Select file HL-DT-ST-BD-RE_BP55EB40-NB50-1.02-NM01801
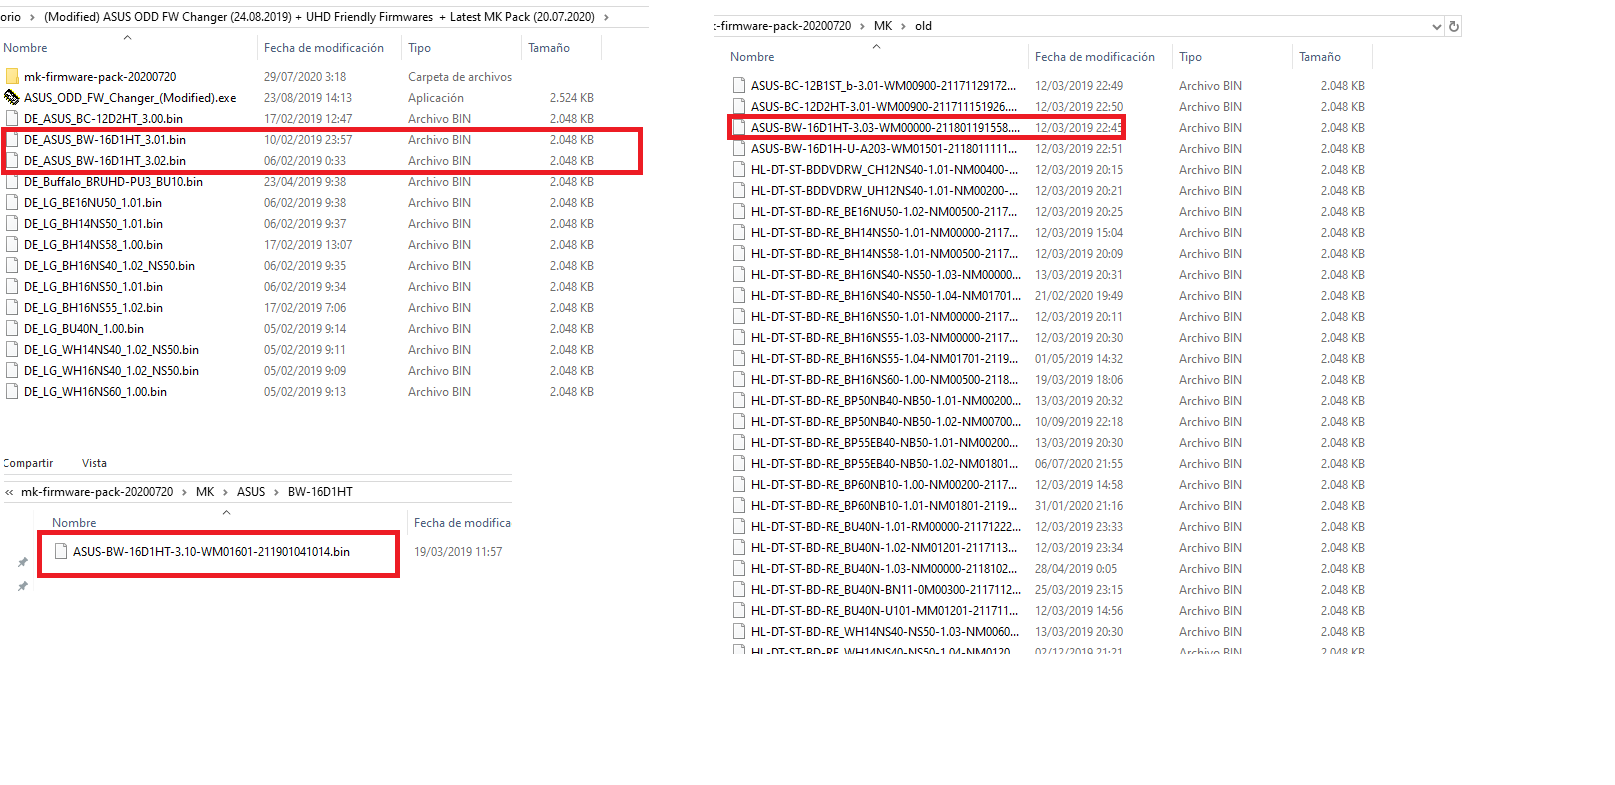The image size is (1615, 785). coord(885,463)
